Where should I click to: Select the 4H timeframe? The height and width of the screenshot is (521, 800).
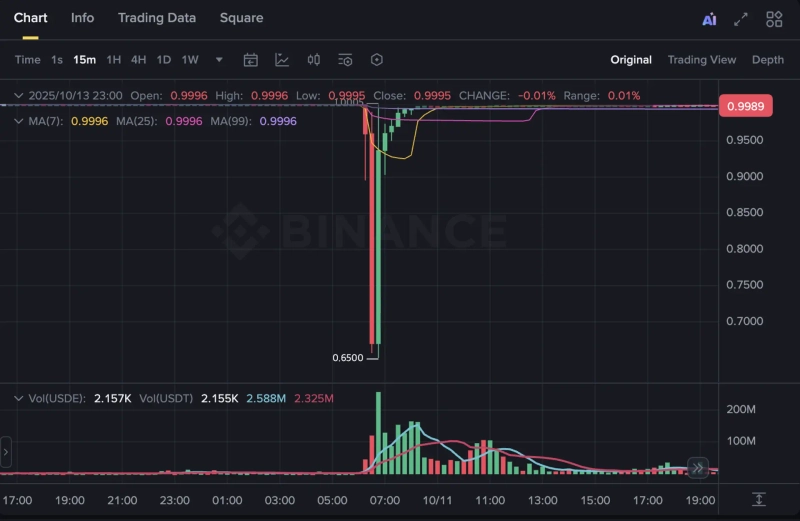pos(138,60)
